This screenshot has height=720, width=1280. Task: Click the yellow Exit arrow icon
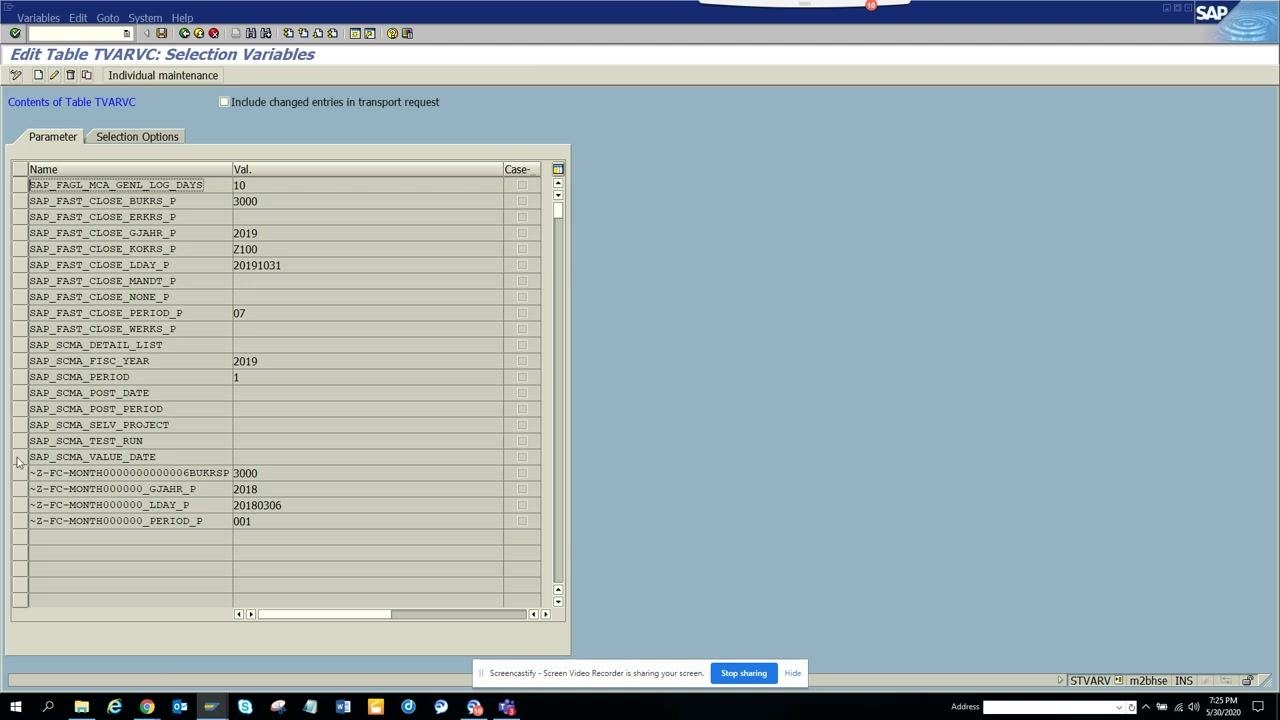click(x=198, y=33)
